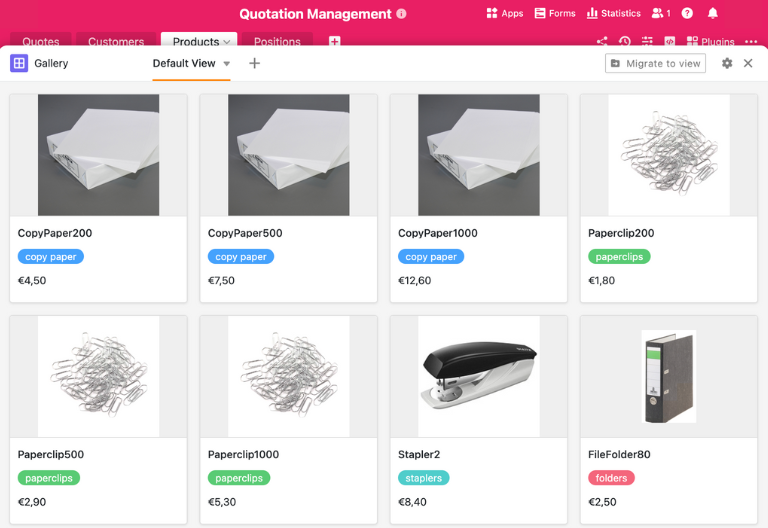
Task: Add a new gallery view
Action: tap(254, 63)
